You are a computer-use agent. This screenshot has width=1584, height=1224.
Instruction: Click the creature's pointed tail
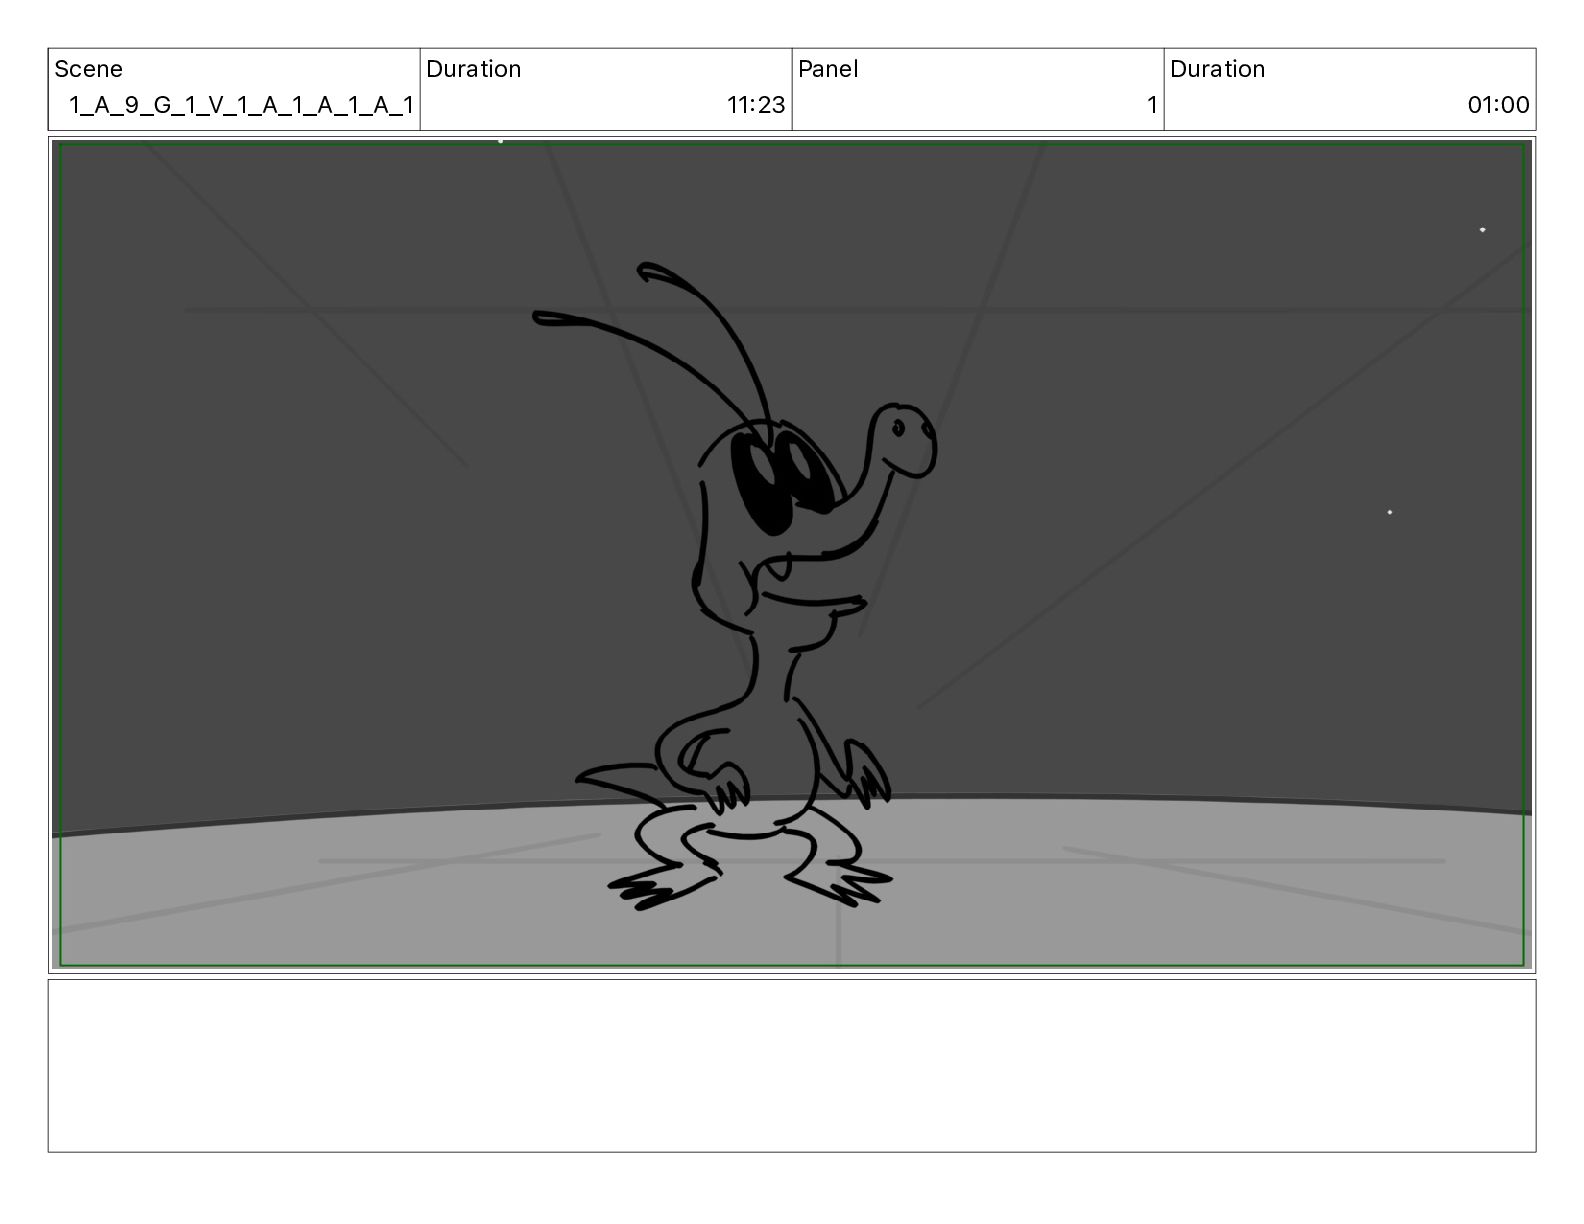(603, 777)
